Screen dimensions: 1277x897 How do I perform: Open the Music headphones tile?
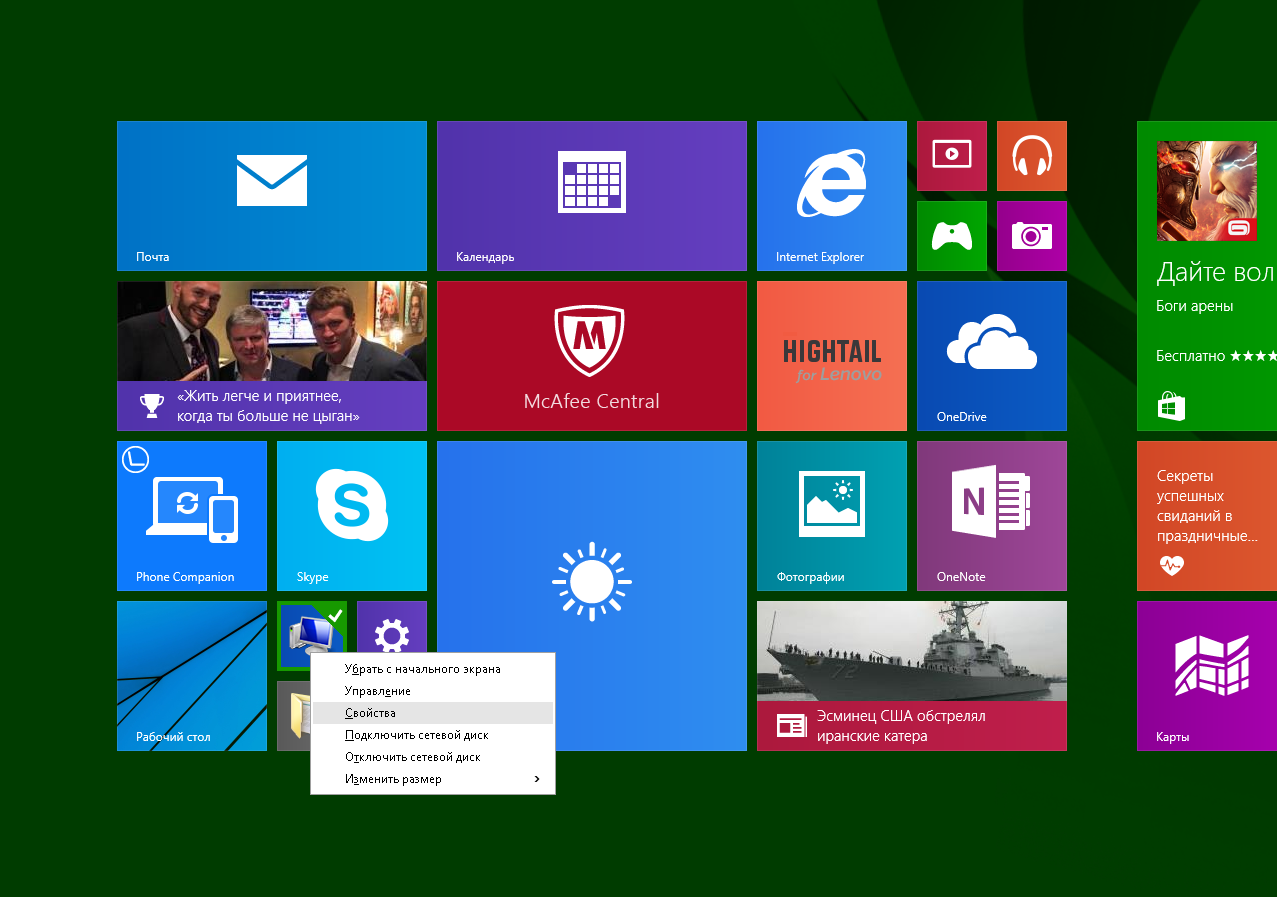[x=1032, y=156]
